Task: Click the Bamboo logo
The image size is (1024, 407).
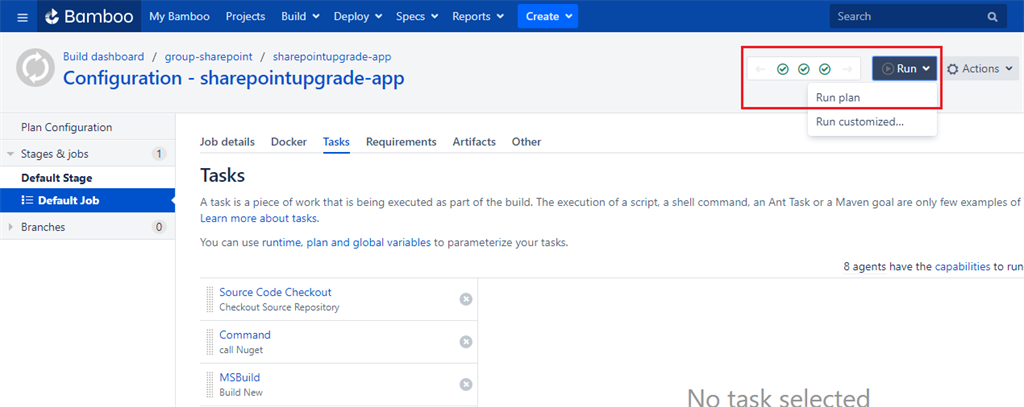Action: coord(88,16)
